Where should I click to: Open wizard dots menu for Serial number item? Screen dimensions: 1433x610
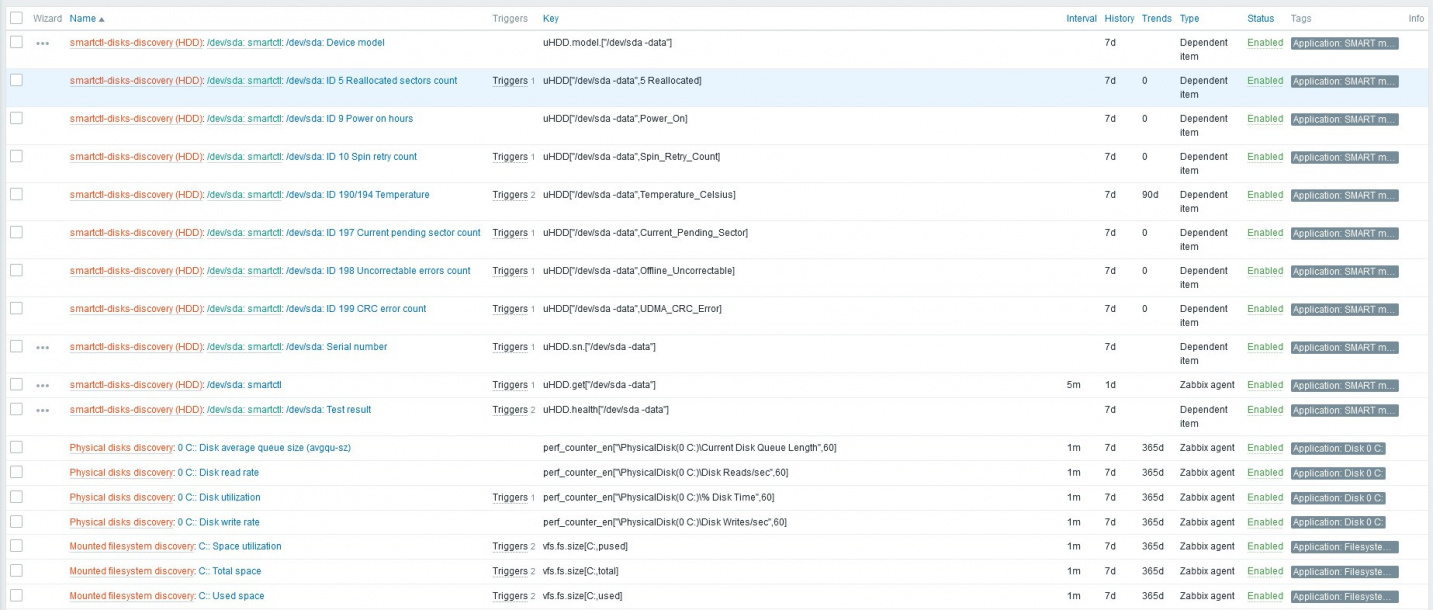click(x=42, y=347)
